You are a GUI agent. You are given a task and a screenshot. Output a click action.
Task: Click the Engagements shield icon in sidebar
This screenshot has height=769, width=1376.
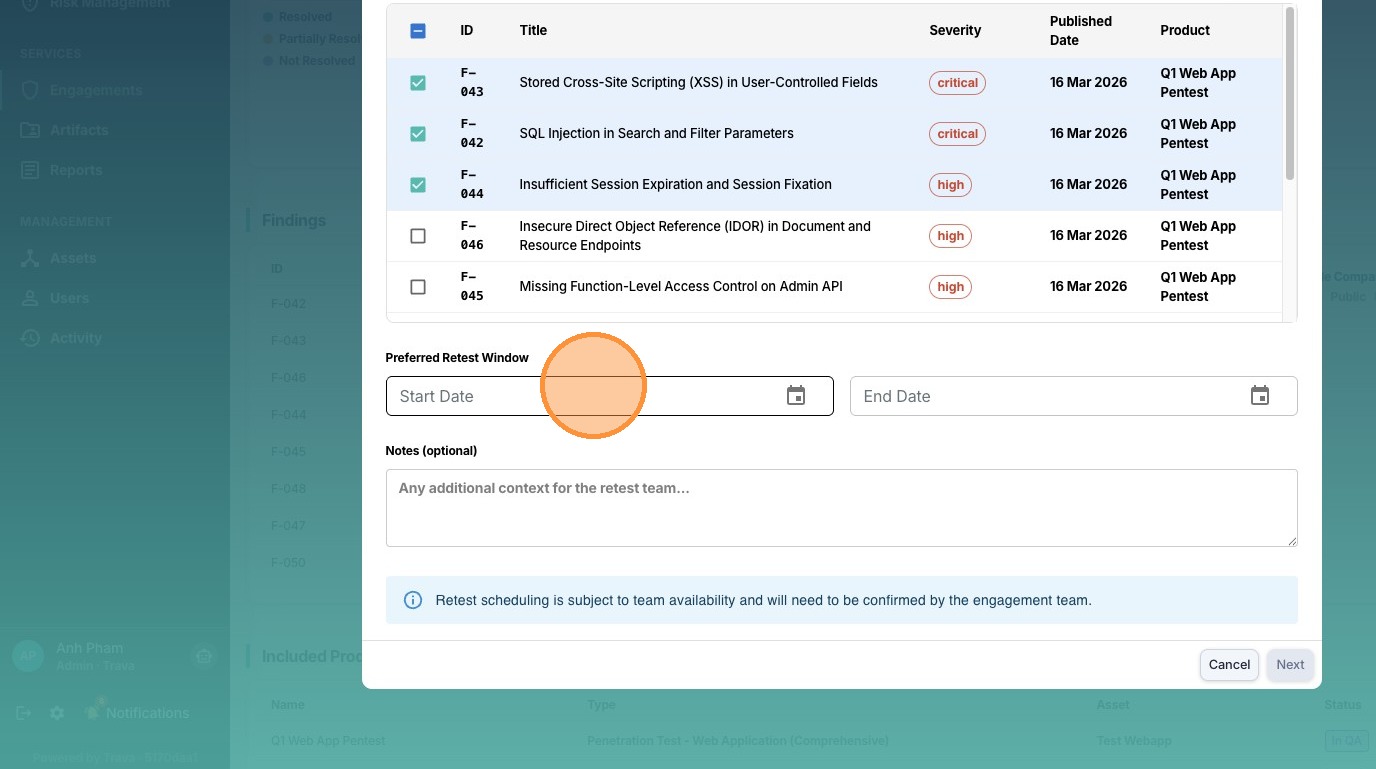coord(30,90)
